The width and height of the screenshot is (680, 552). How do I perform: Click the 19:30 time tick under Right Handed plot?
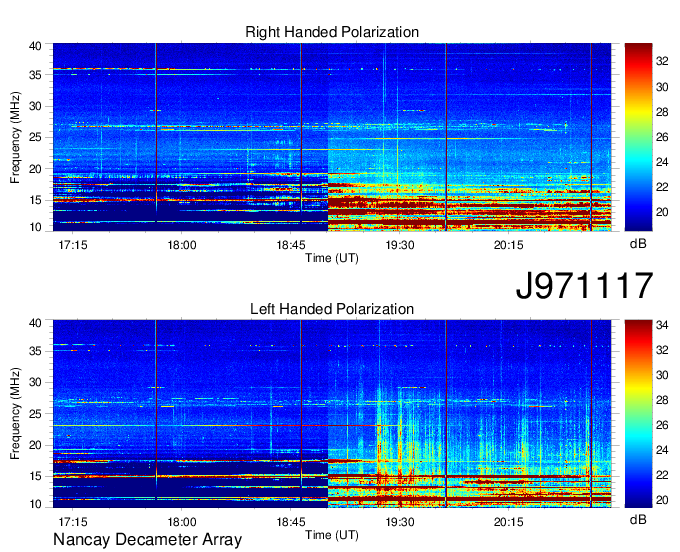click(x=400, y=245)
